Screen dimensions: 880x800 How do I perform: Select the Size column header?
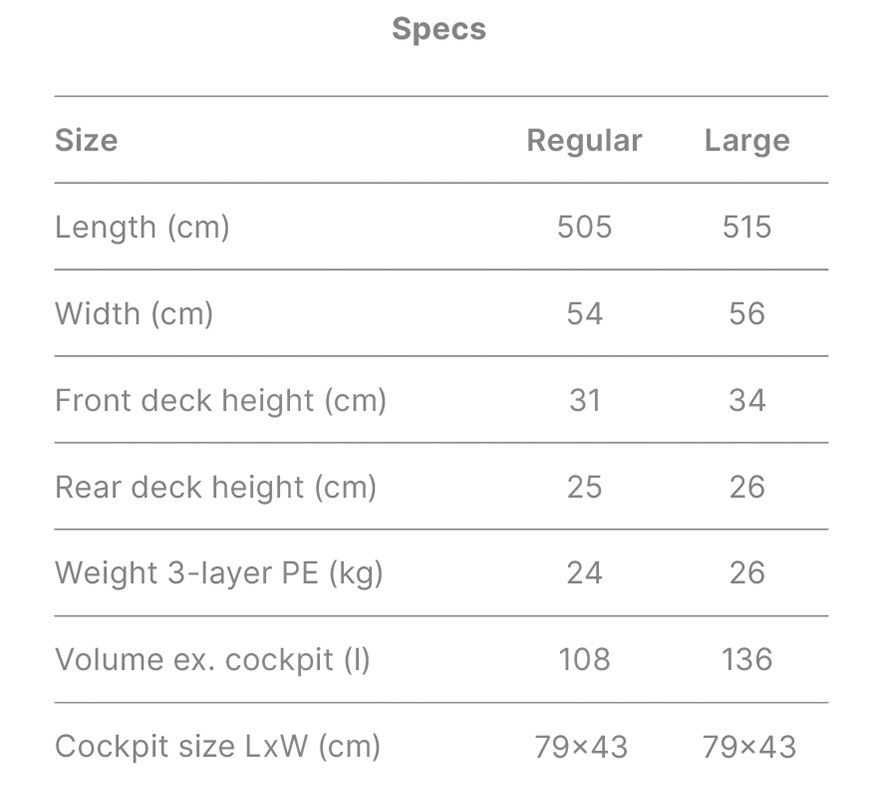[x=86, y=140]
